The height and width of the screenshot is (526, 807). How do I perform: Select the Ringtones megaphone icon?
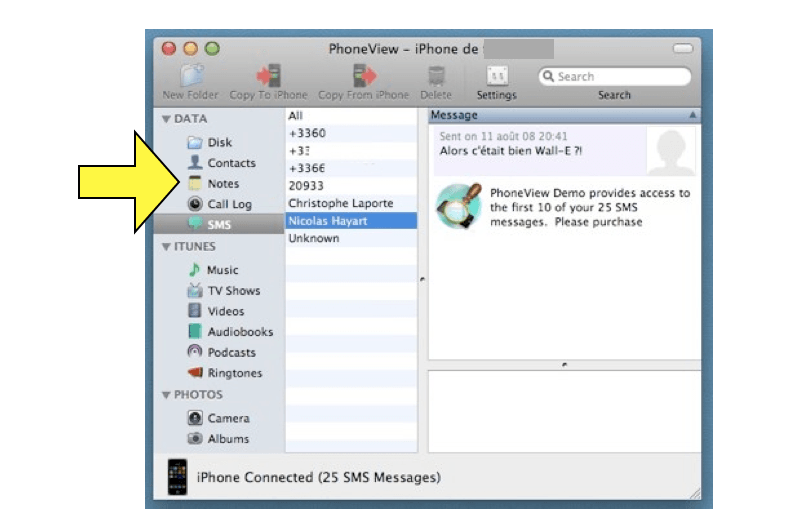(195, 372)
